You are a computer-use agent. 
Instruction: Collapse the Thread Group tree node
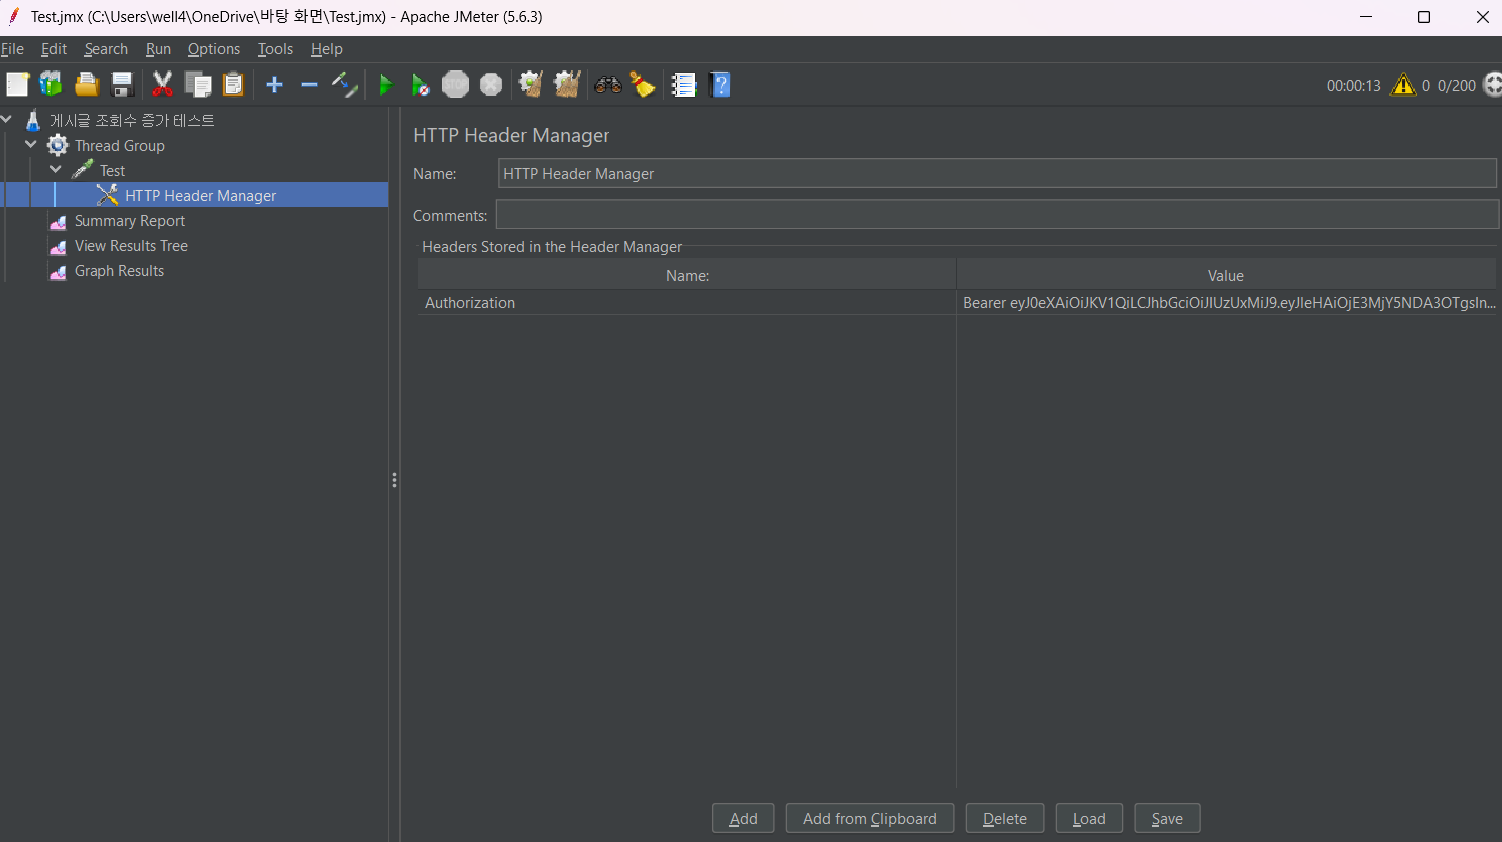tap(31, 144)
